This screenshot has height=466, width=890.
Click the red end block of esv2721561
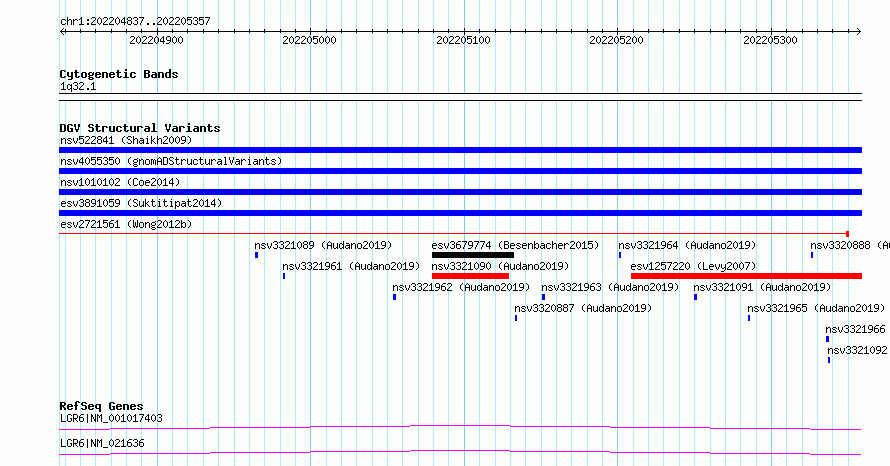847,234
